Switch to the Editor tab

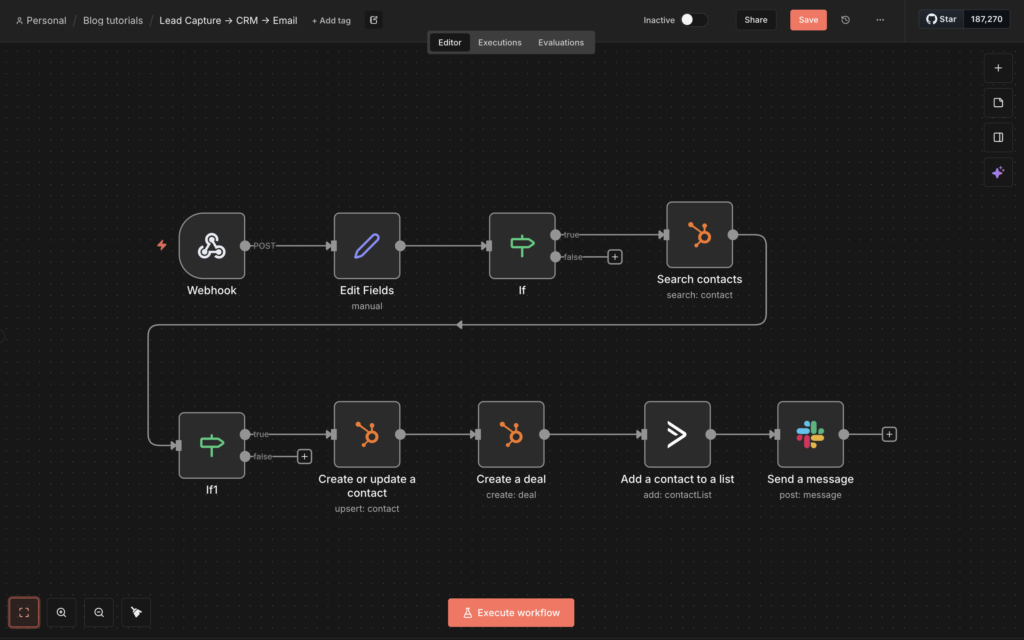pos(449,42)
